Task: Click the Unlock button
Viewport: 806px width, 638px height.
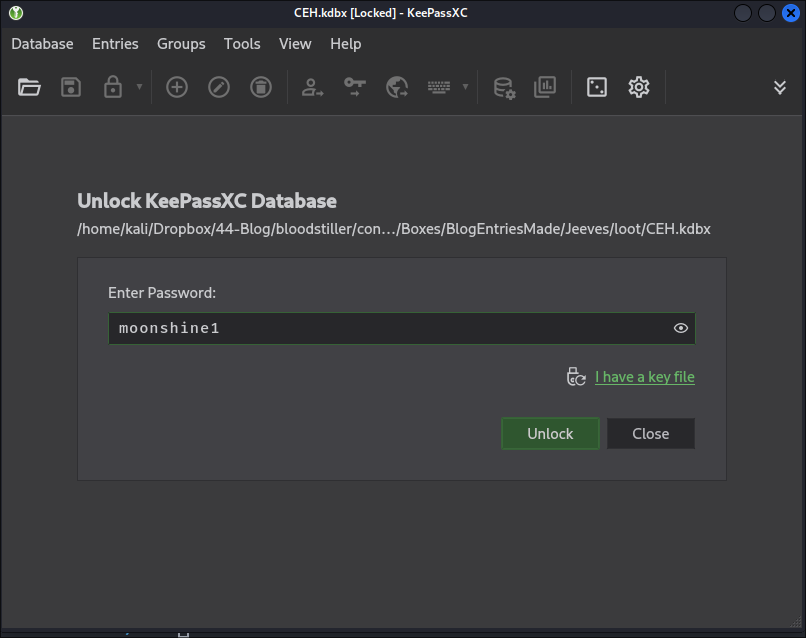Action: [550, 433]
